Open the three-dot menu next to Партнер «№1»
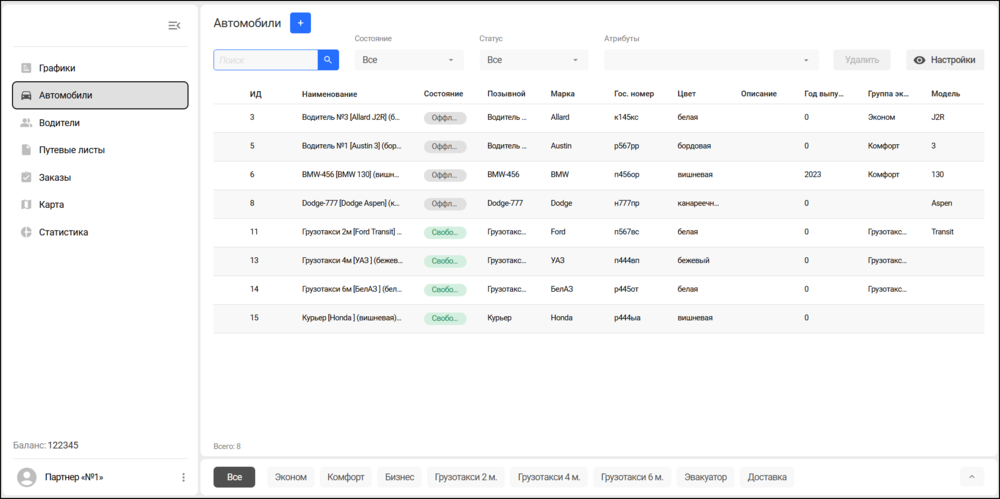This screenshot has width=1000, height=499. pyautogui.click(x=184, y=477)
